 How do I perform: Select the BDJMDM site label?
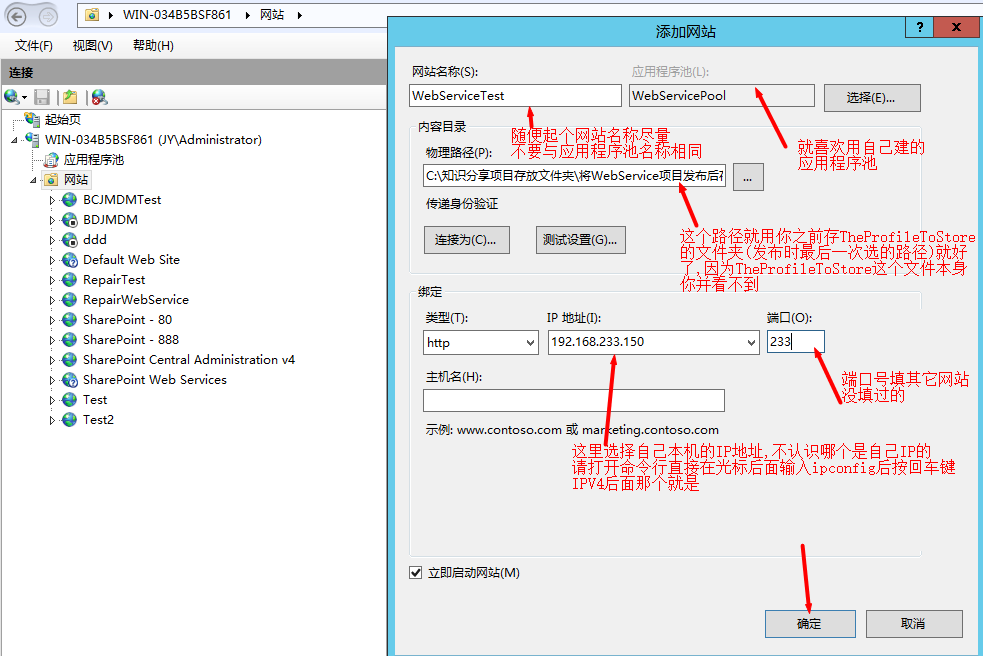click(110, 220)
